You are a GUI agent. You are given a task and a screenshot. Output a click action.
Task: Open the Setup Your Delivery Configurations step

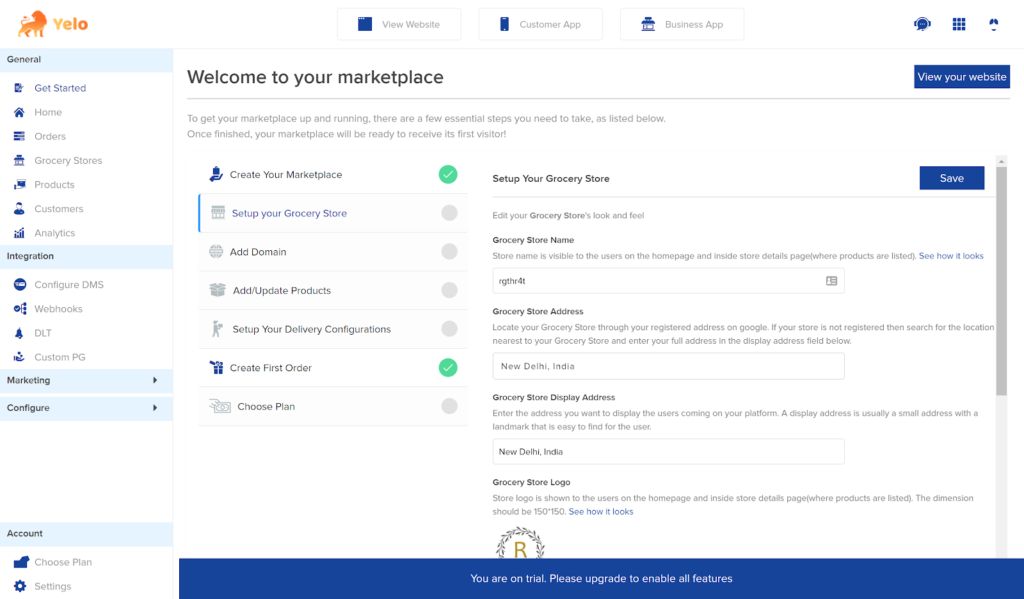(311, 329)
